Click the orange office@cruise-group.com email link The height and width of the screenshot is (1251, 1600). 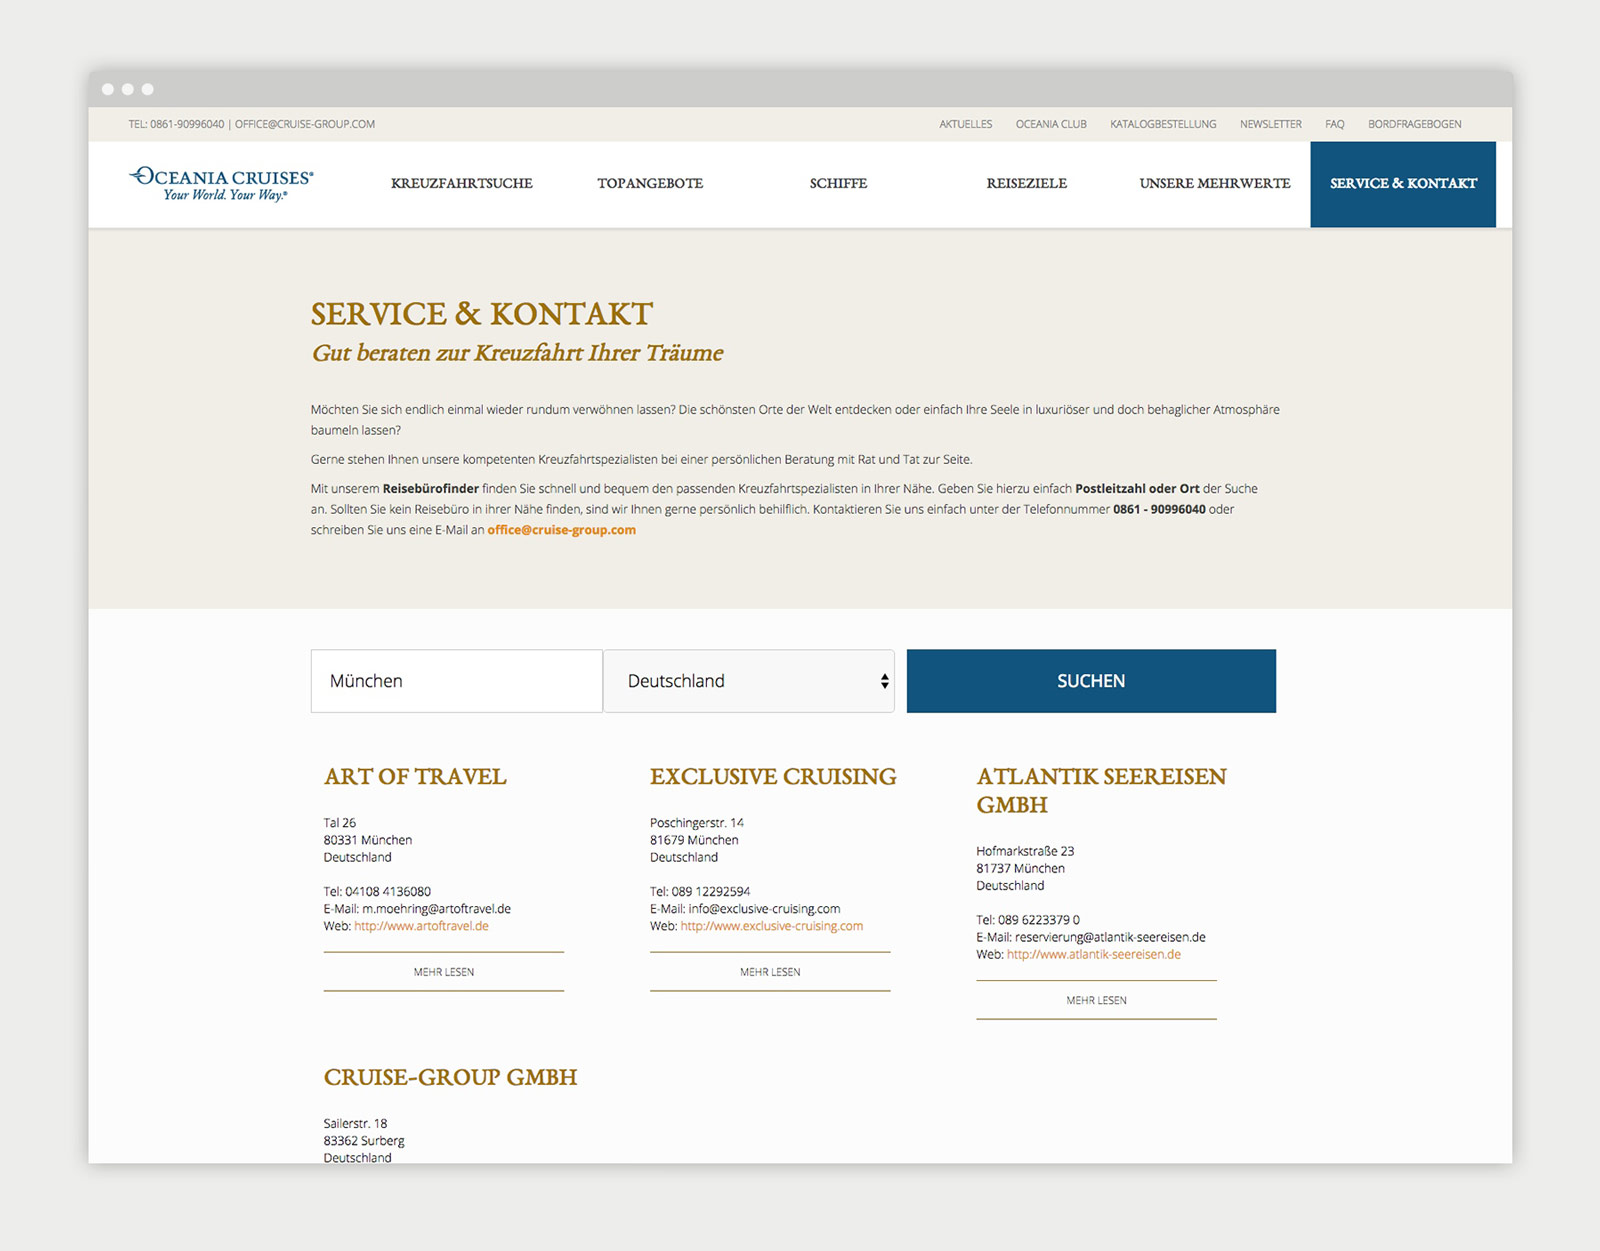pos(561,530)
